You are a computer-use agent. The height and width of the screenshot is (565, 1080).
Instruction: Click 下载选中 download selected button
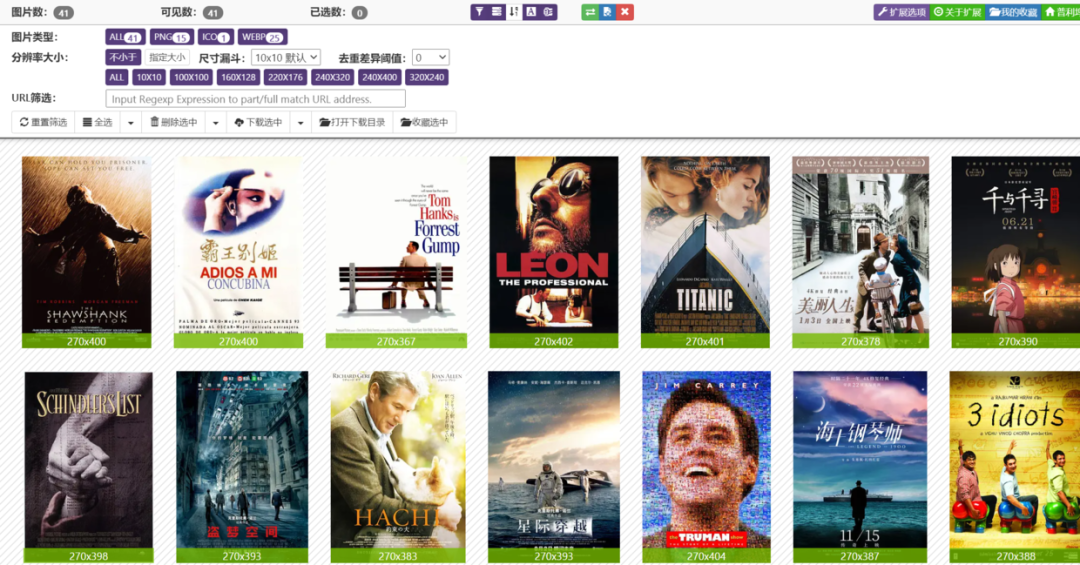(258, 122)
